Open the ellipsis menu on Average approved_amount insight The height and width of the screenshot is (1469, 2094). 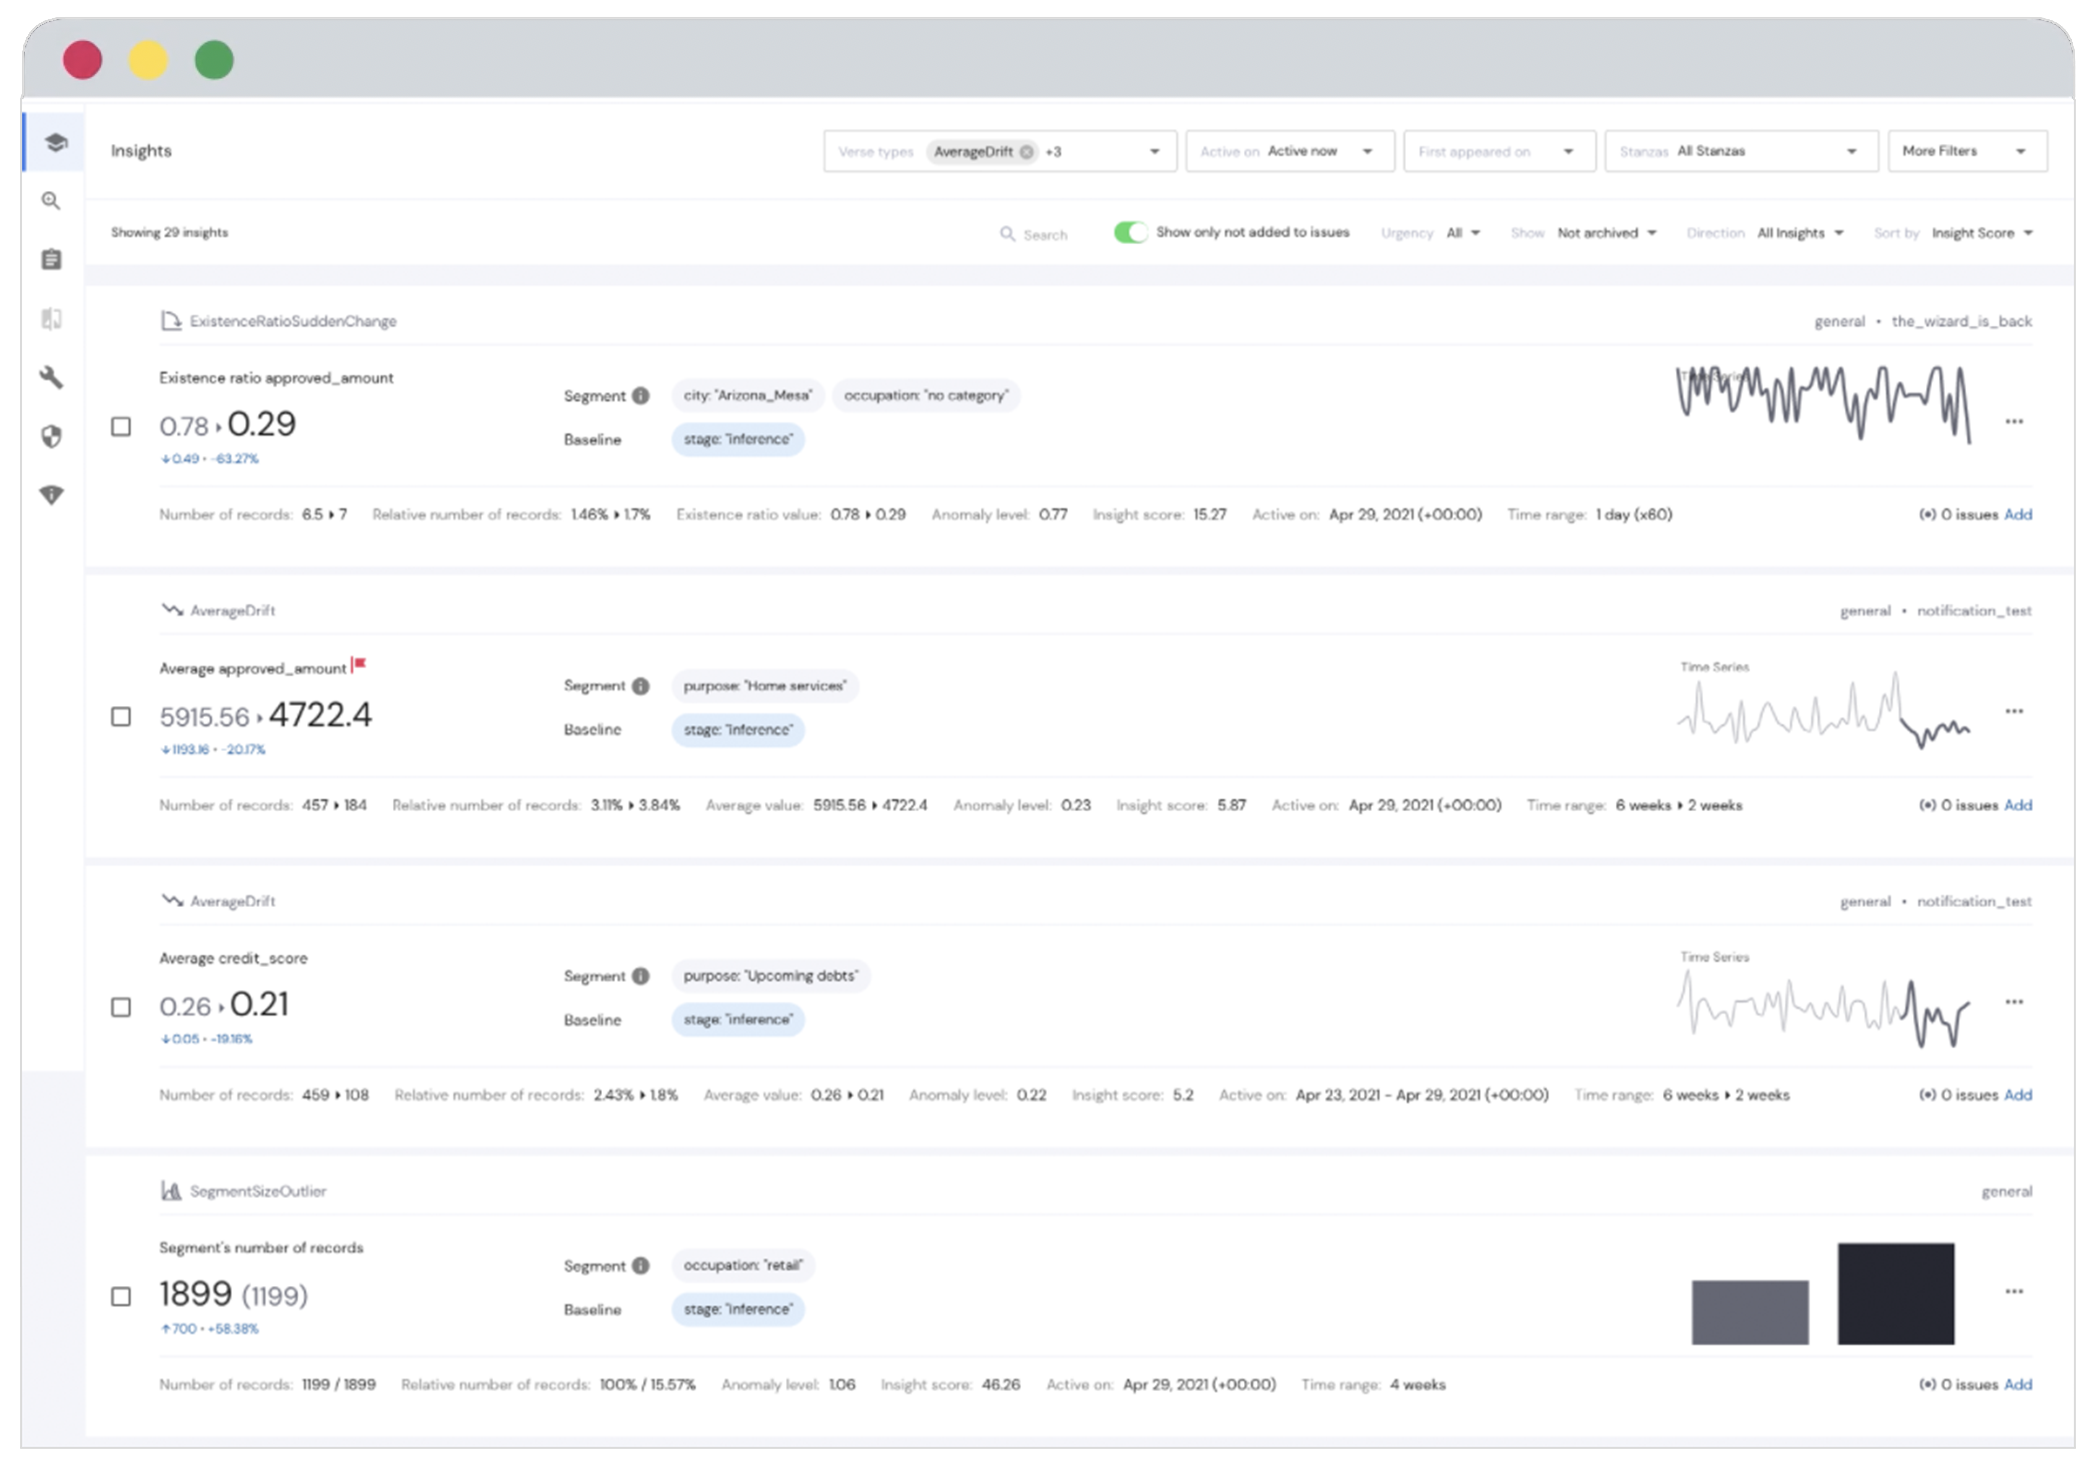(2013, 711)
